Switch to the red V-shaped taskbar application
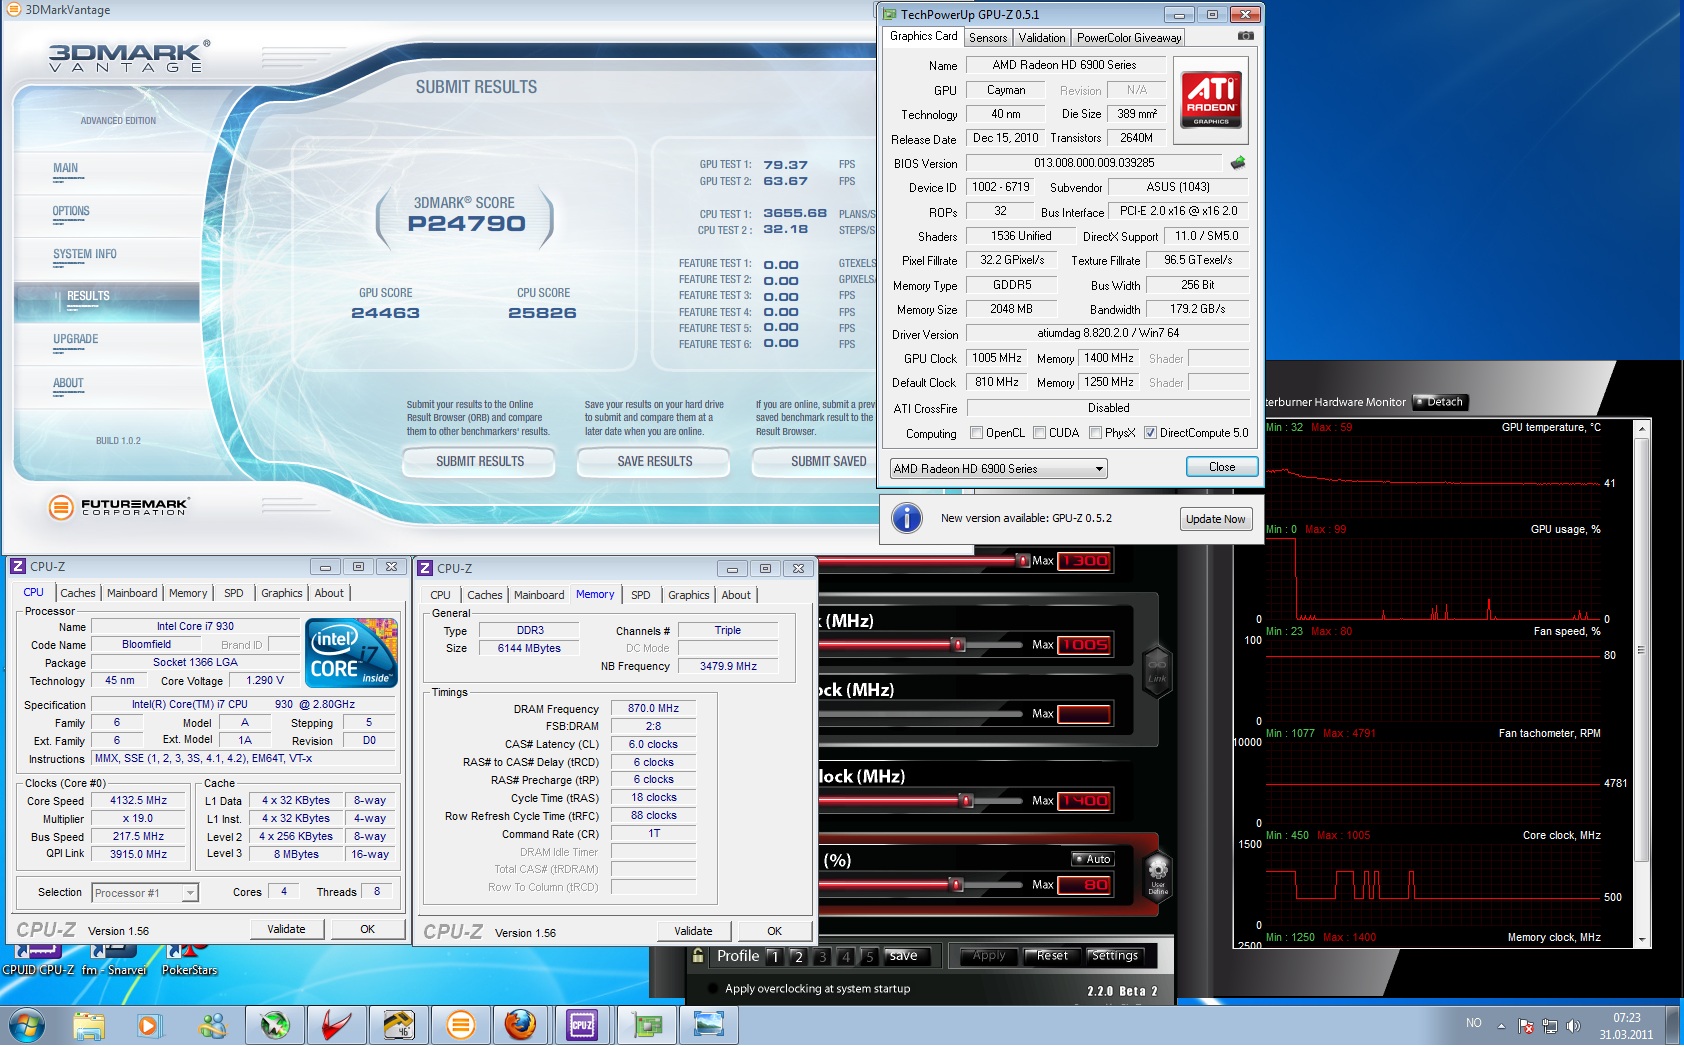 click(336, 1025)
